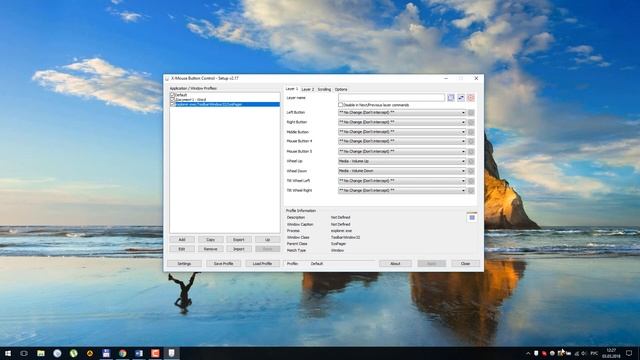Open File Explorer from the taskbar
Screen dimensions: 640x360
click(x=41, y=353)
